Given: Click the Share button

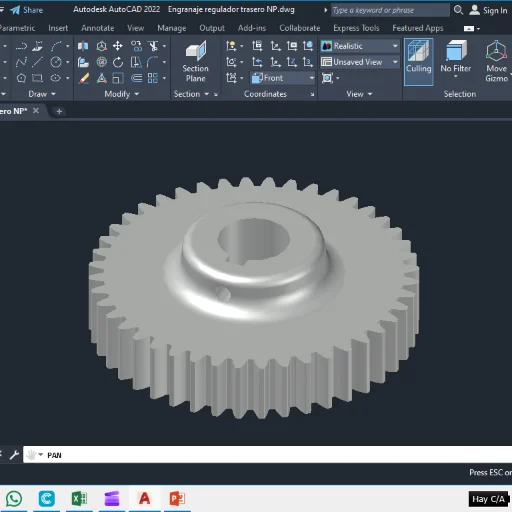Looking at the screenshot, I should 27,10.
